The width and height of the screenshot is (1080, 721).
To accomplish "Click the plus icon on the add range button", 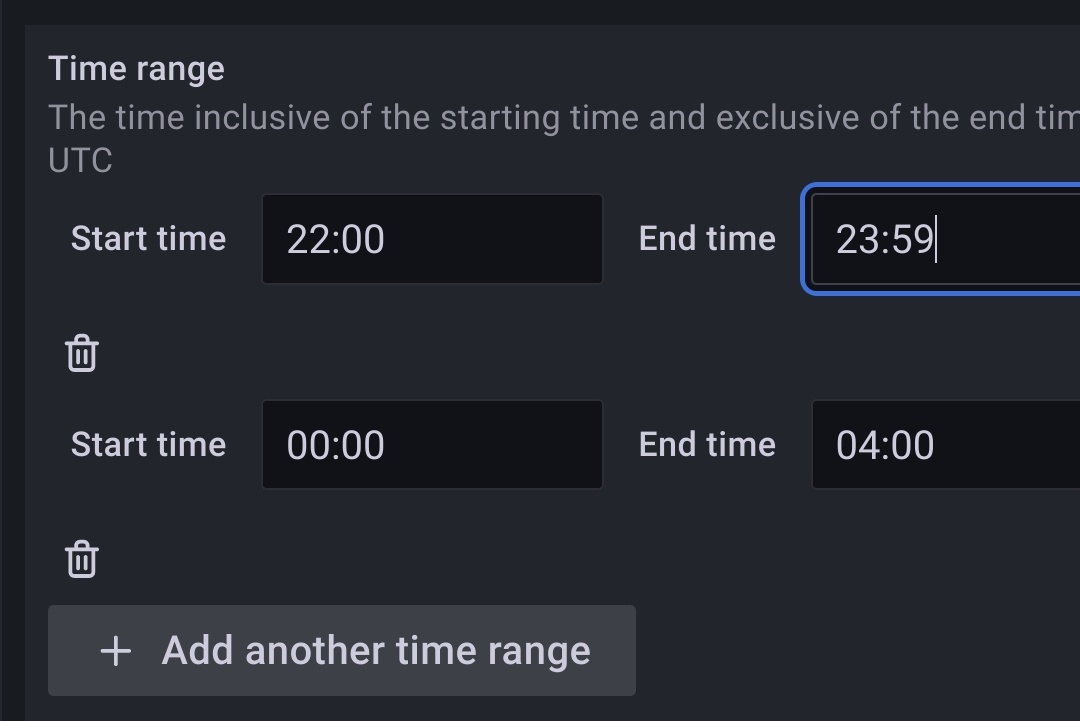I will 115,651.
